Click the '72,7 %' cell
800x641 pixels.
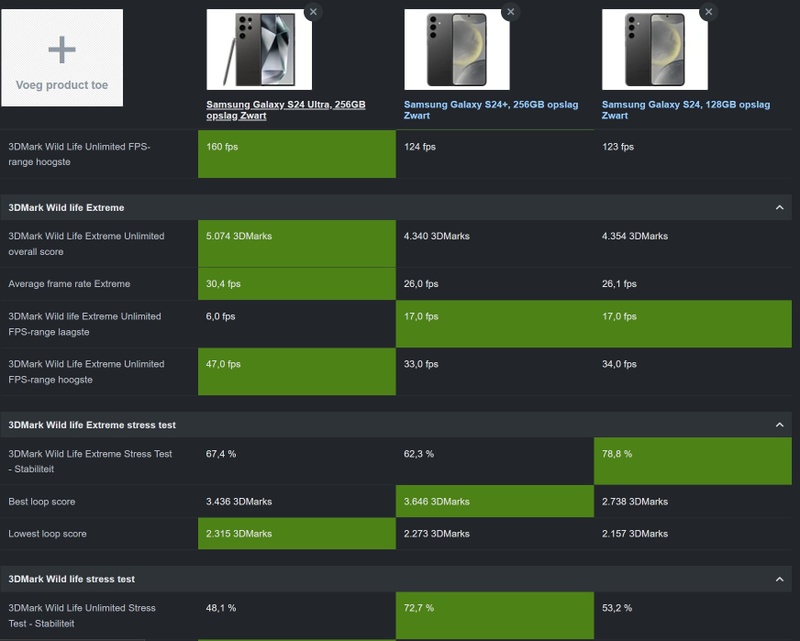click(495, 615)
